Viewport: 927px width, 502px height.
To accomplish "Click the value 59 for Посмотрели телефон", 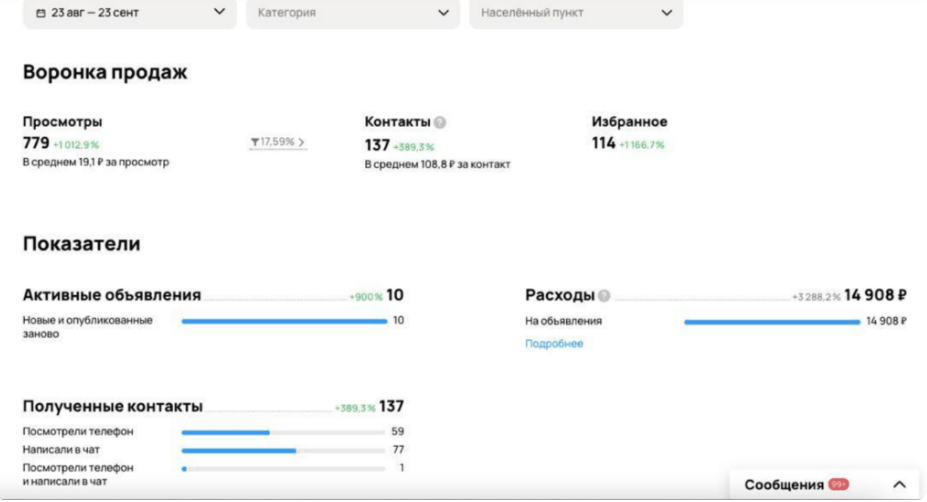I will (398, 432).
